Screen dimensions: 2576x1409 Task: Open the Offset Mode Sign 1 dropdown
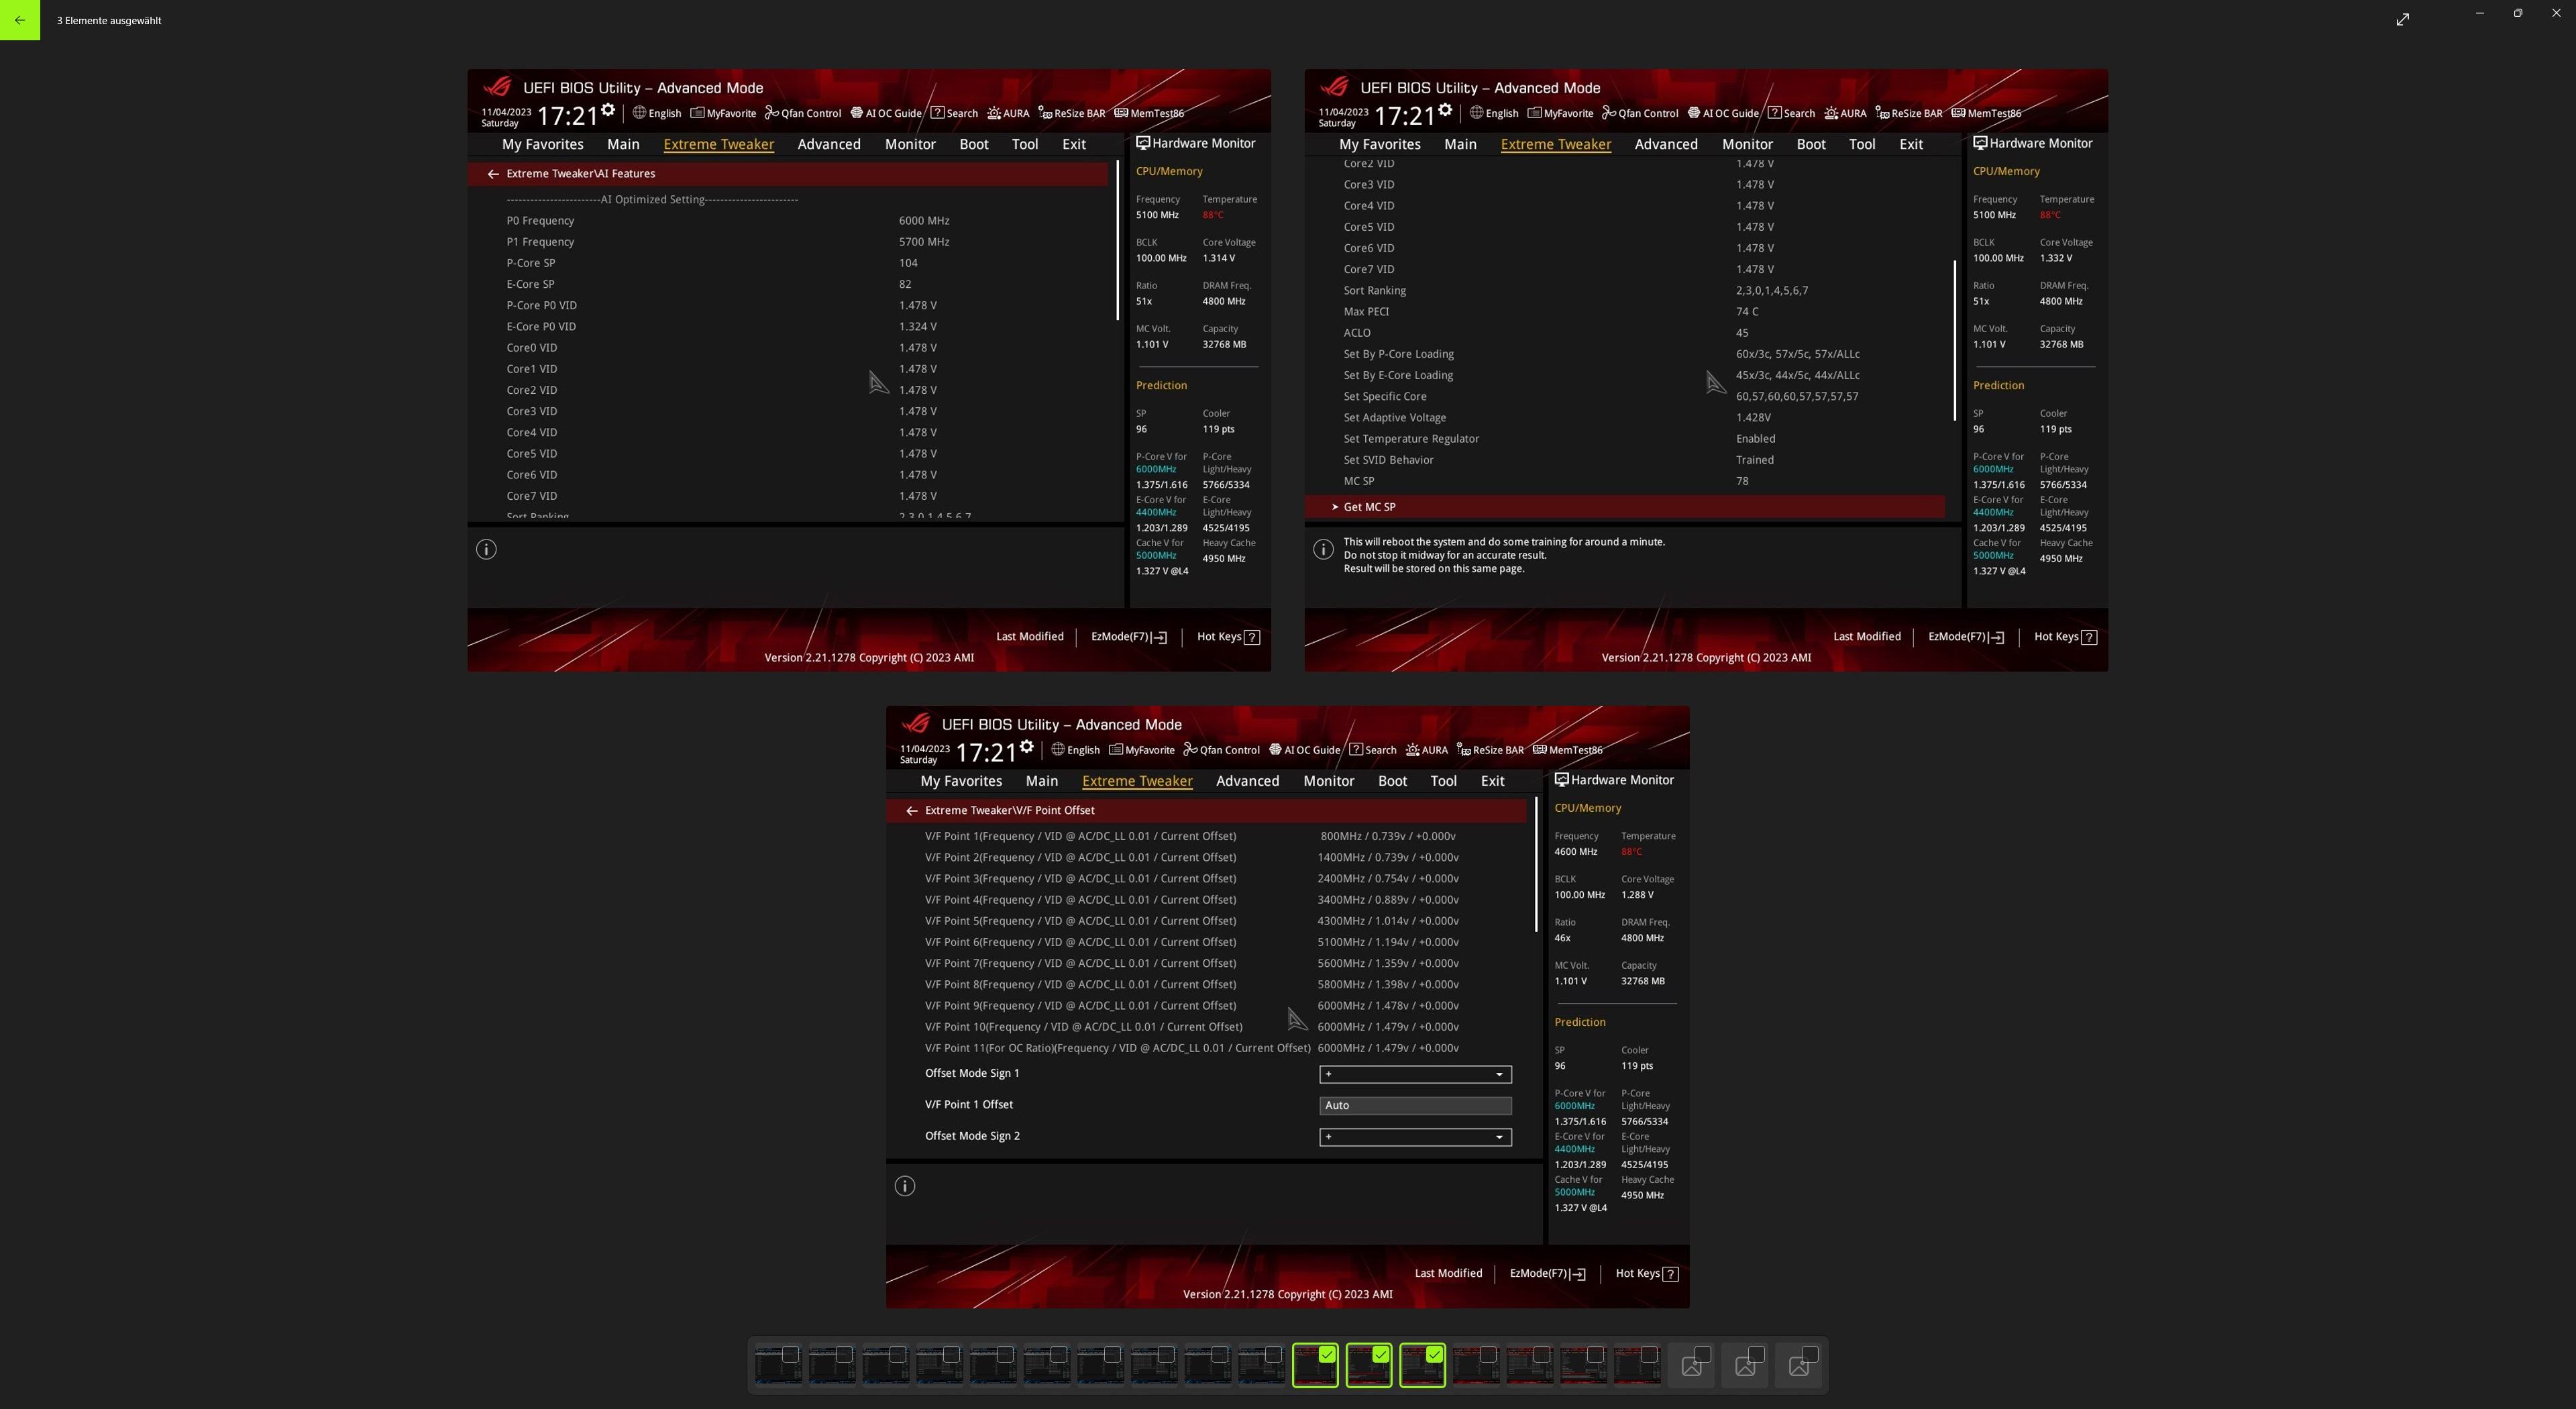pos(1415,1074)
